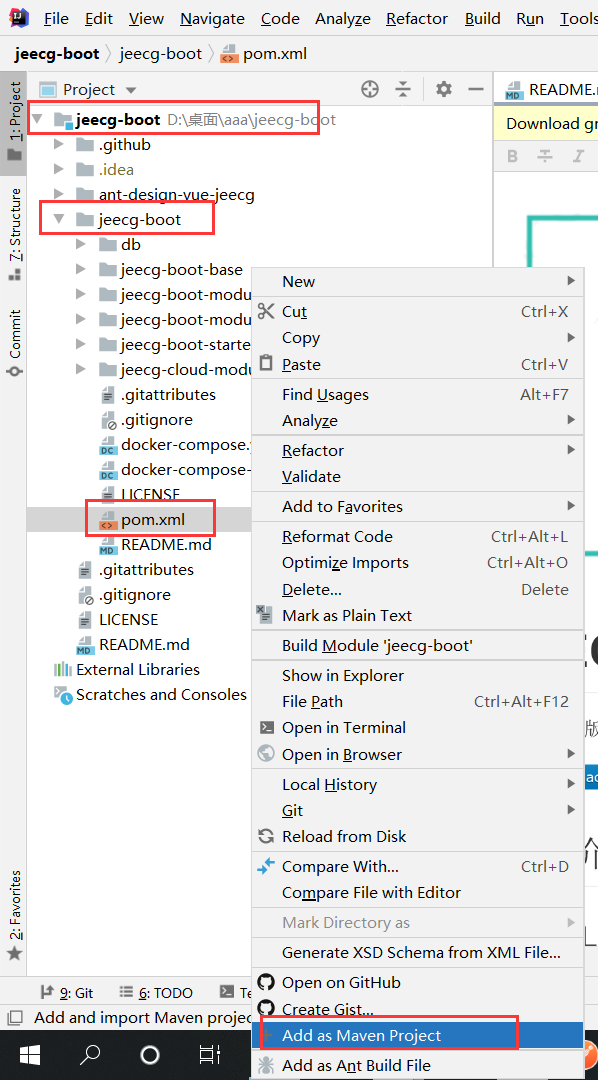Expand the jeecg-boot-base folder

80,268
